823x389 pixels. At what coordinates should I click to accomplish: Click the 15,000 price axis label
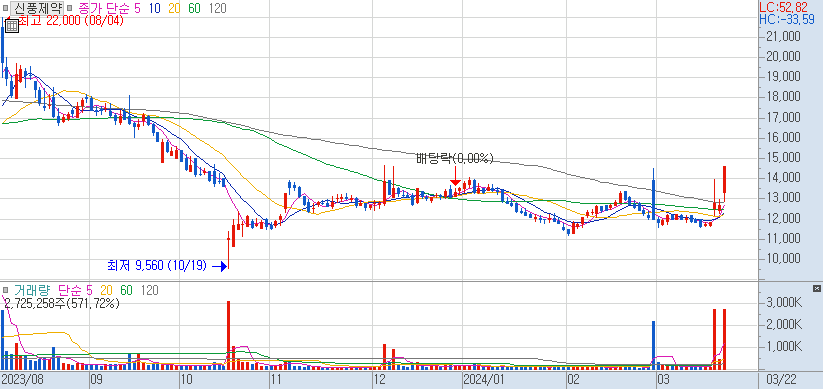pyautogui.click(x=784, y=158)
